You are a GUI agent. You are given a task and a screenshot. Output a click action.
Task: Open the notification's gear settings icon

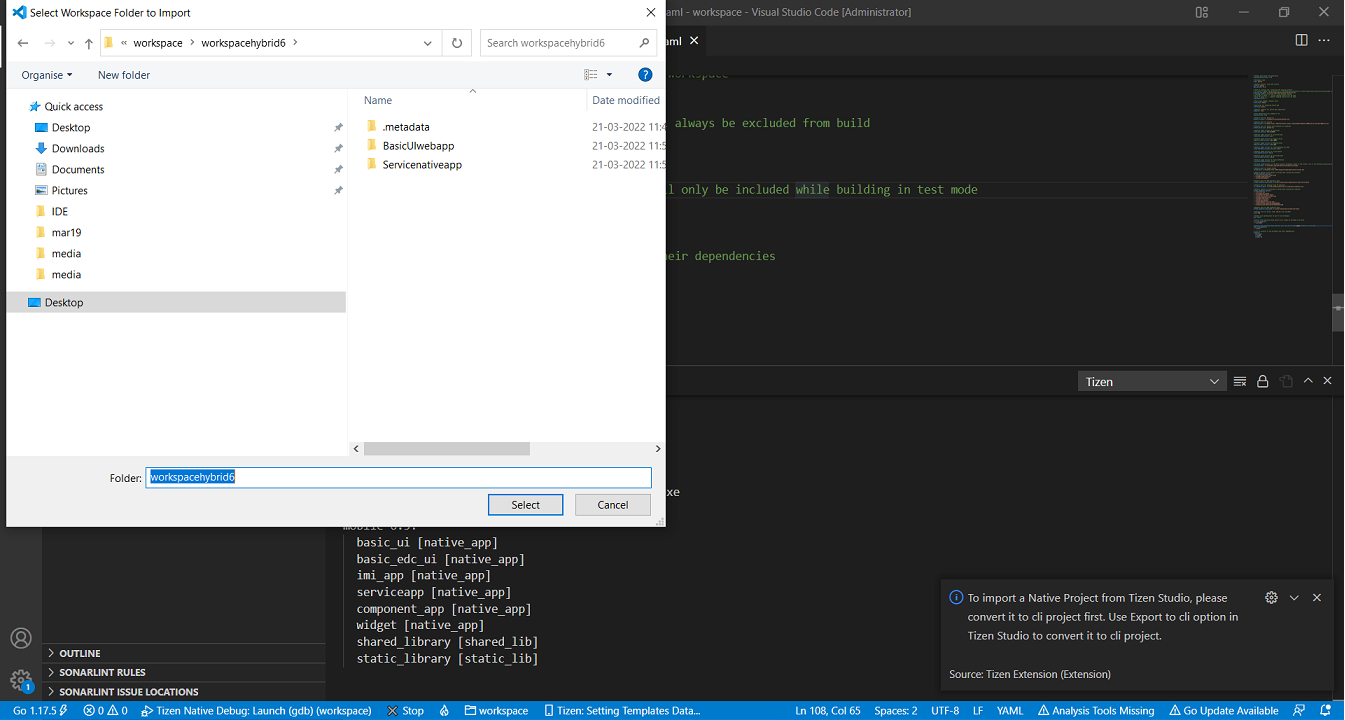(1271, 597)
